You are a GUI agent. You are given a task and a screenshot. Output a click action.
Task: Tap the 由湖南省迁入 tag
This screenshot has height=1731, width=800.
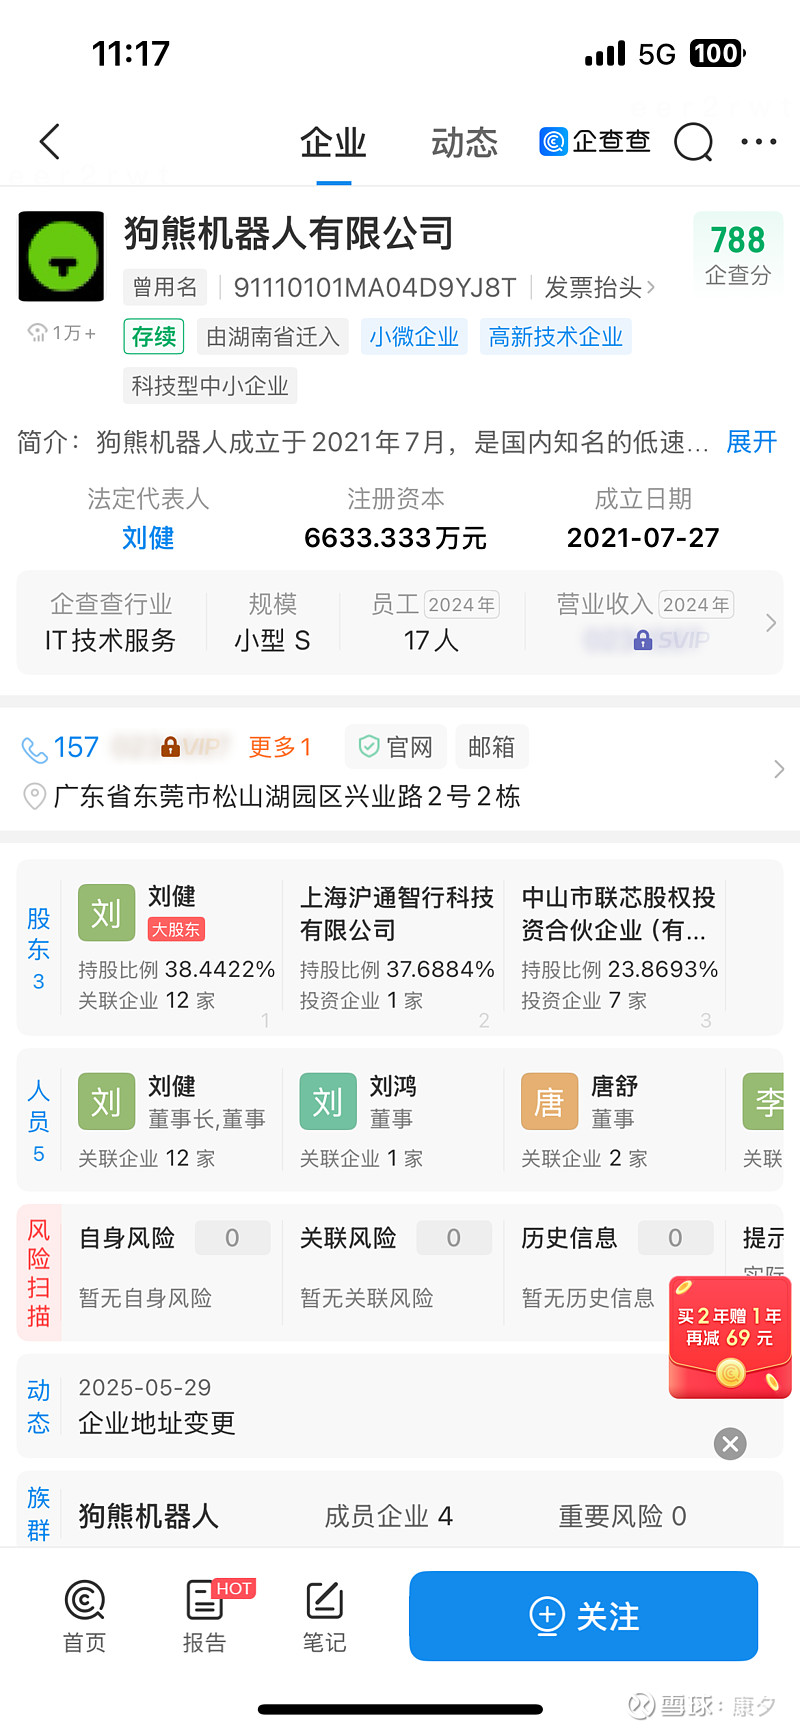pyautogui.click(x=273, y=337)
